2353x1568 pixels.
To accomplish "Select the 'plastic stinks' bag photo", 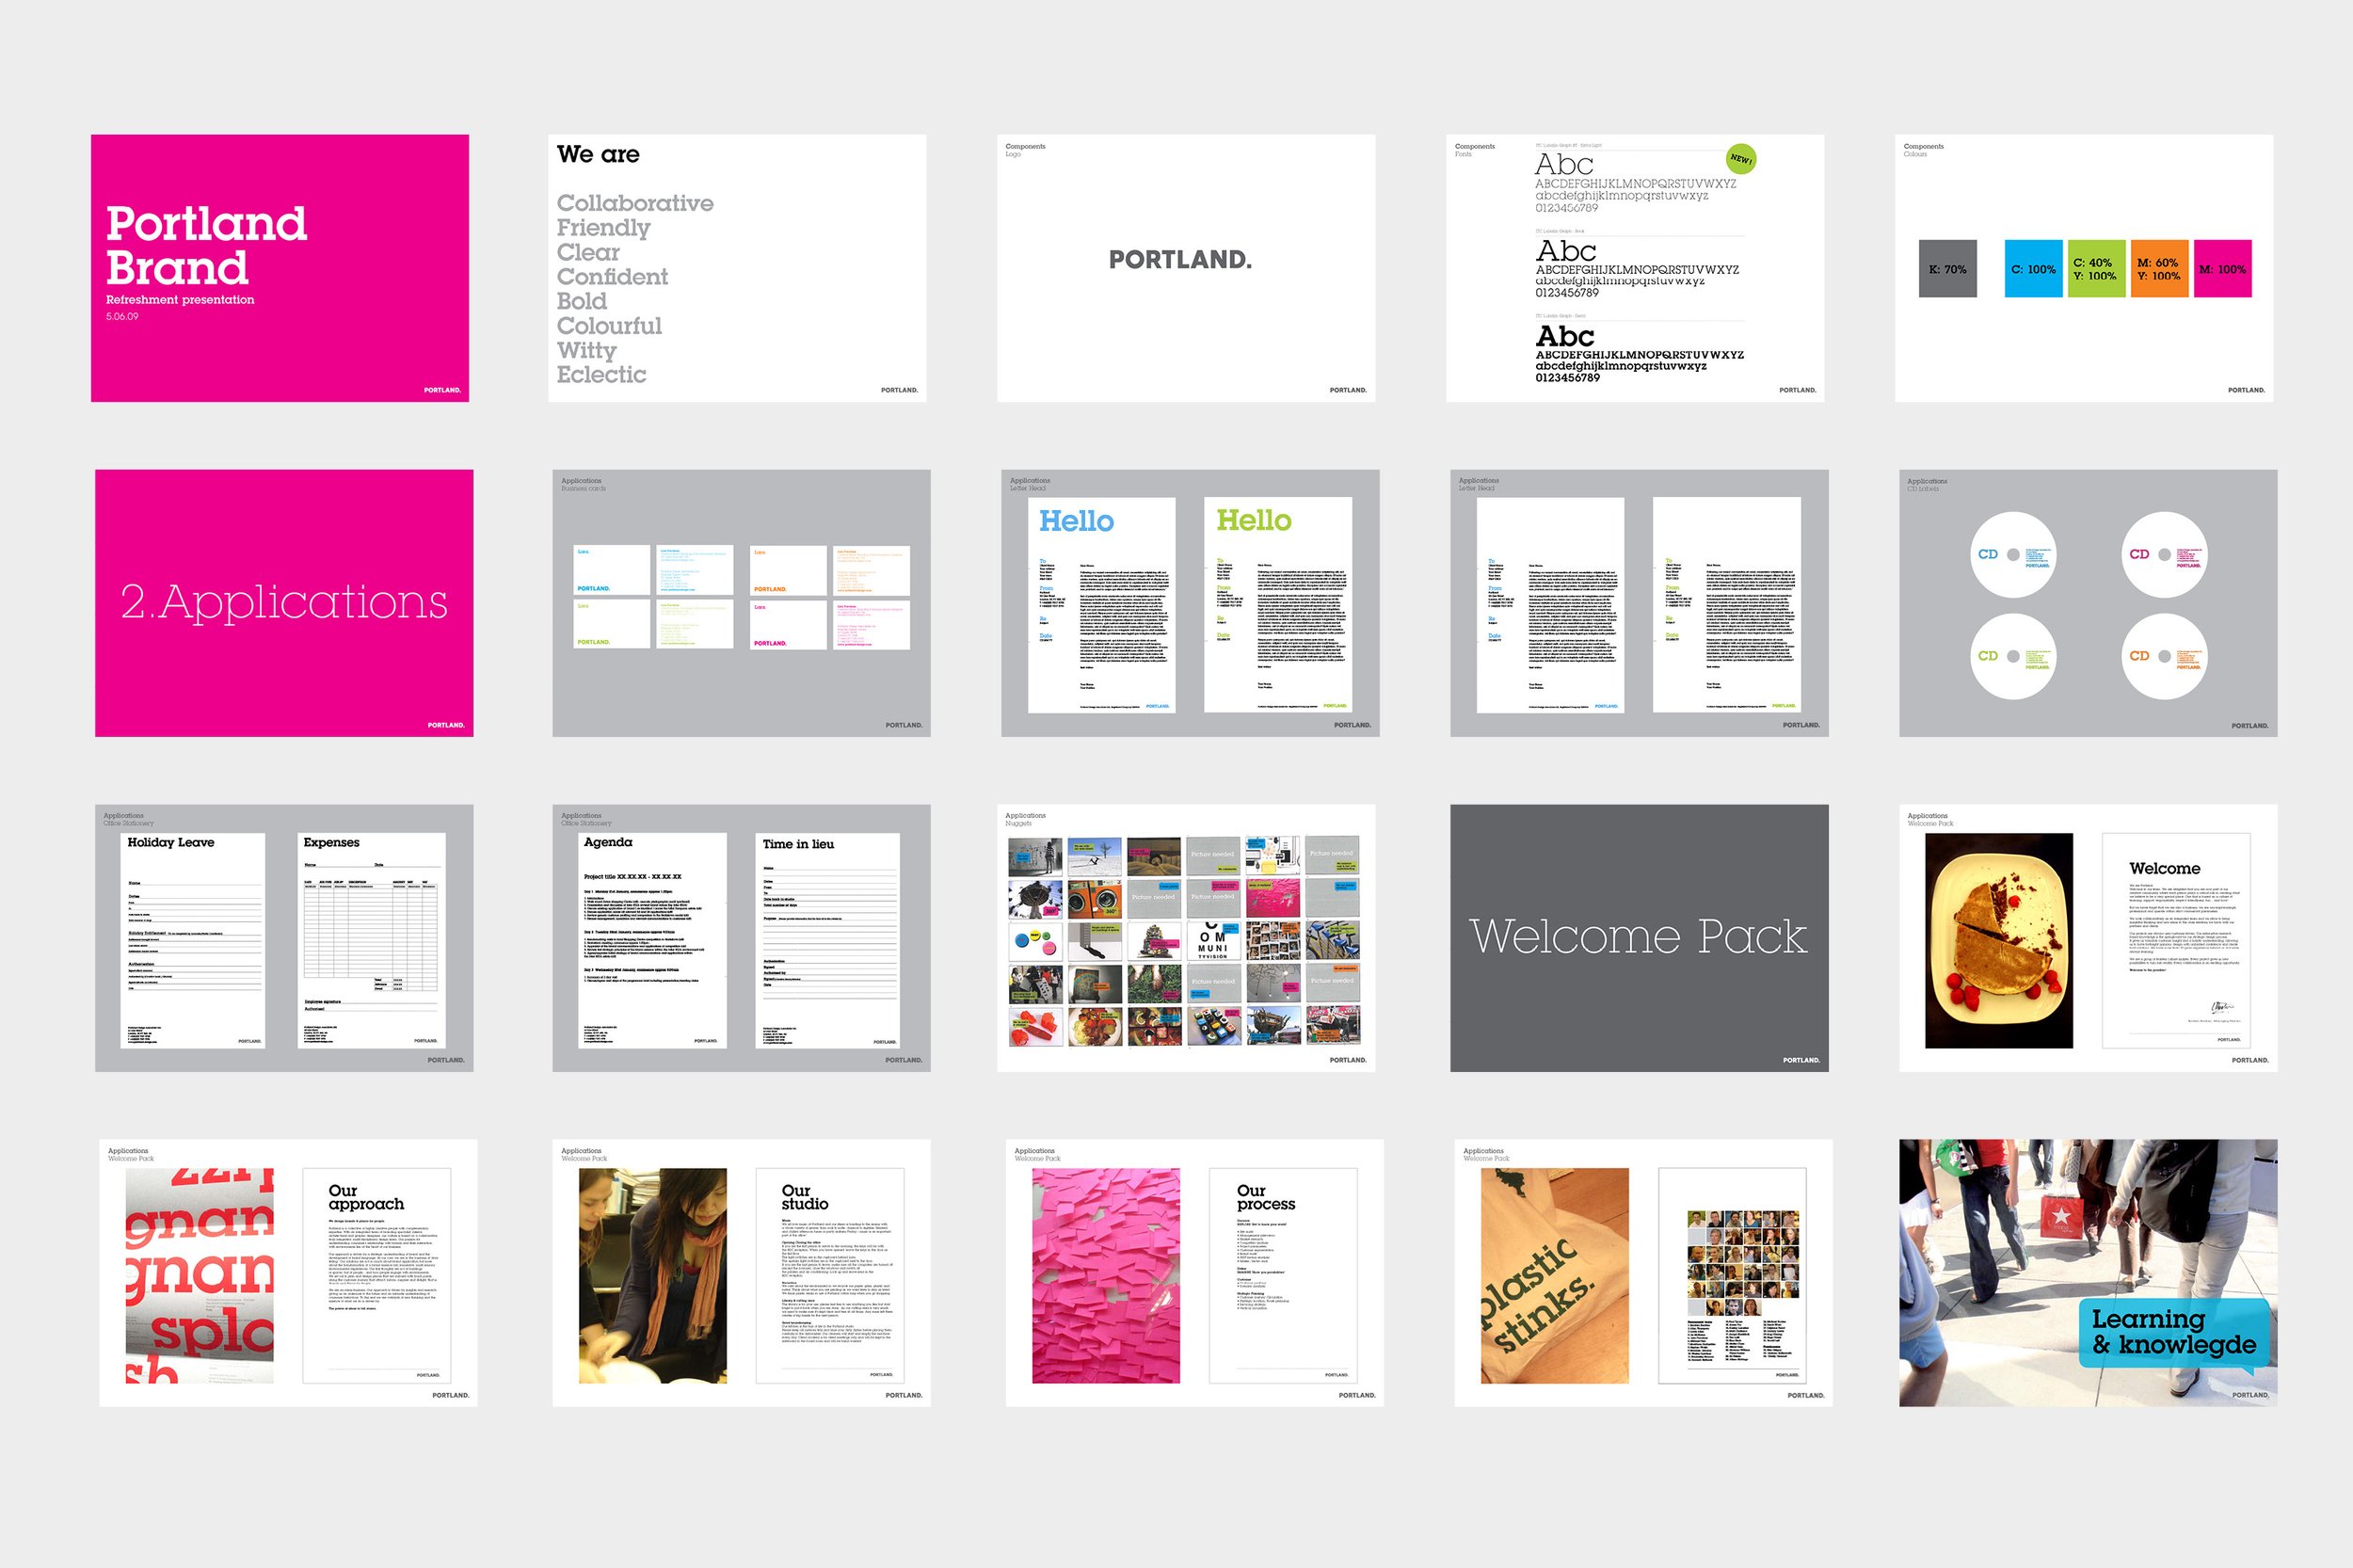I will click(x=1555, y=1276).
